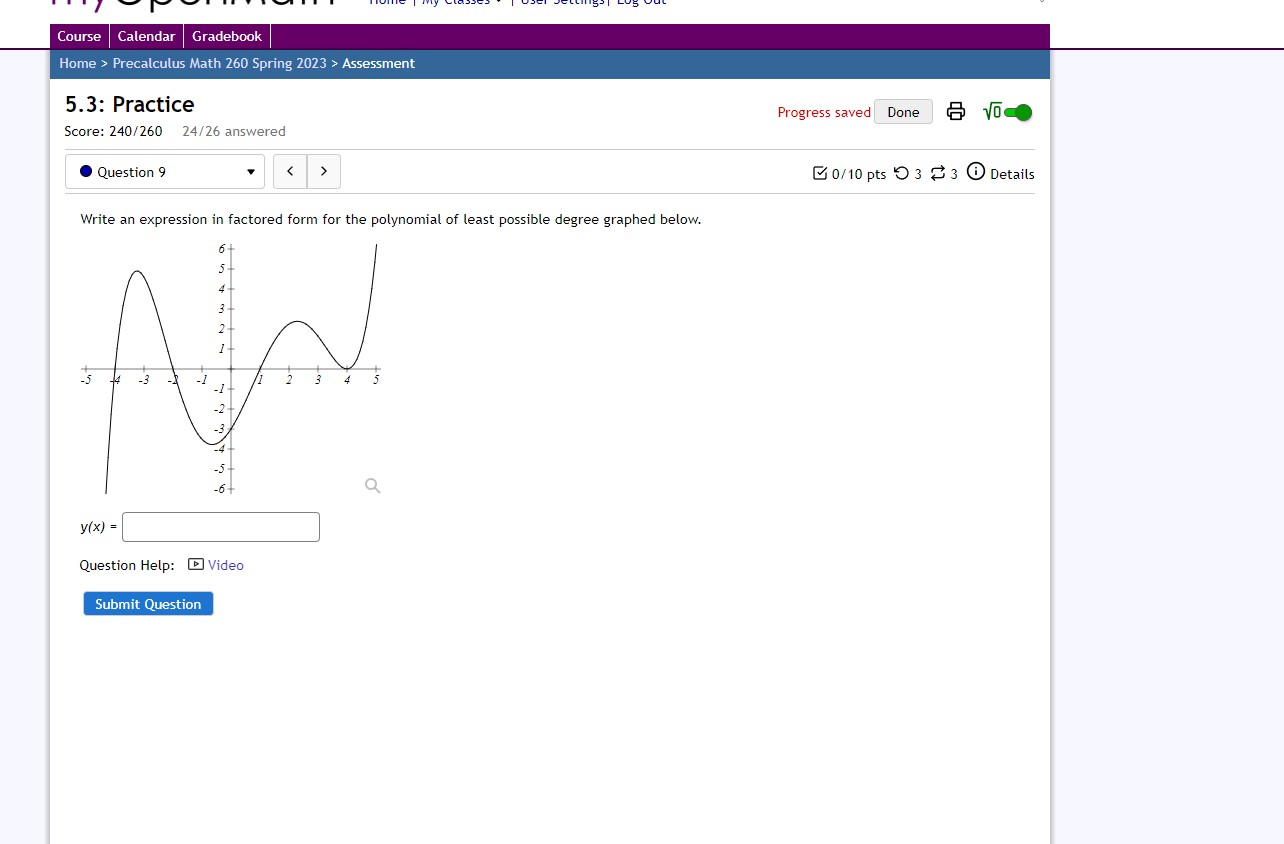Toggle the green switch next to √0
Image resolution: width=1284 pixels, height=844 pixels.
1017,111
